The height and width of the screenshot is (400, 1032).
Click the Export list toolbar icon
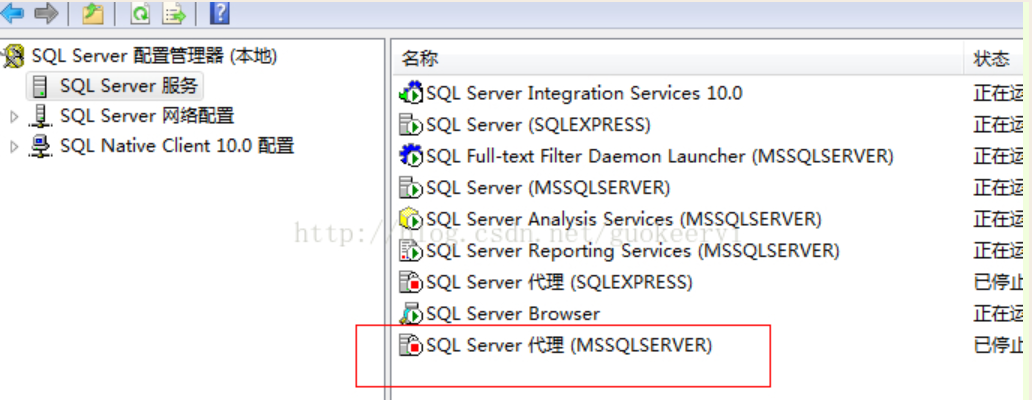(174, 12)
